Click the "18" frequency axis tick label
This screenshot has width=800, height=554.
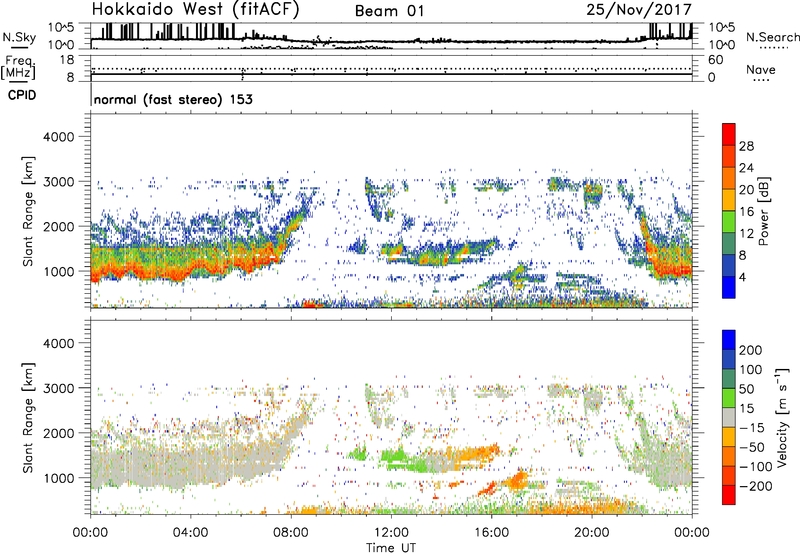click(x=66, y=60)
